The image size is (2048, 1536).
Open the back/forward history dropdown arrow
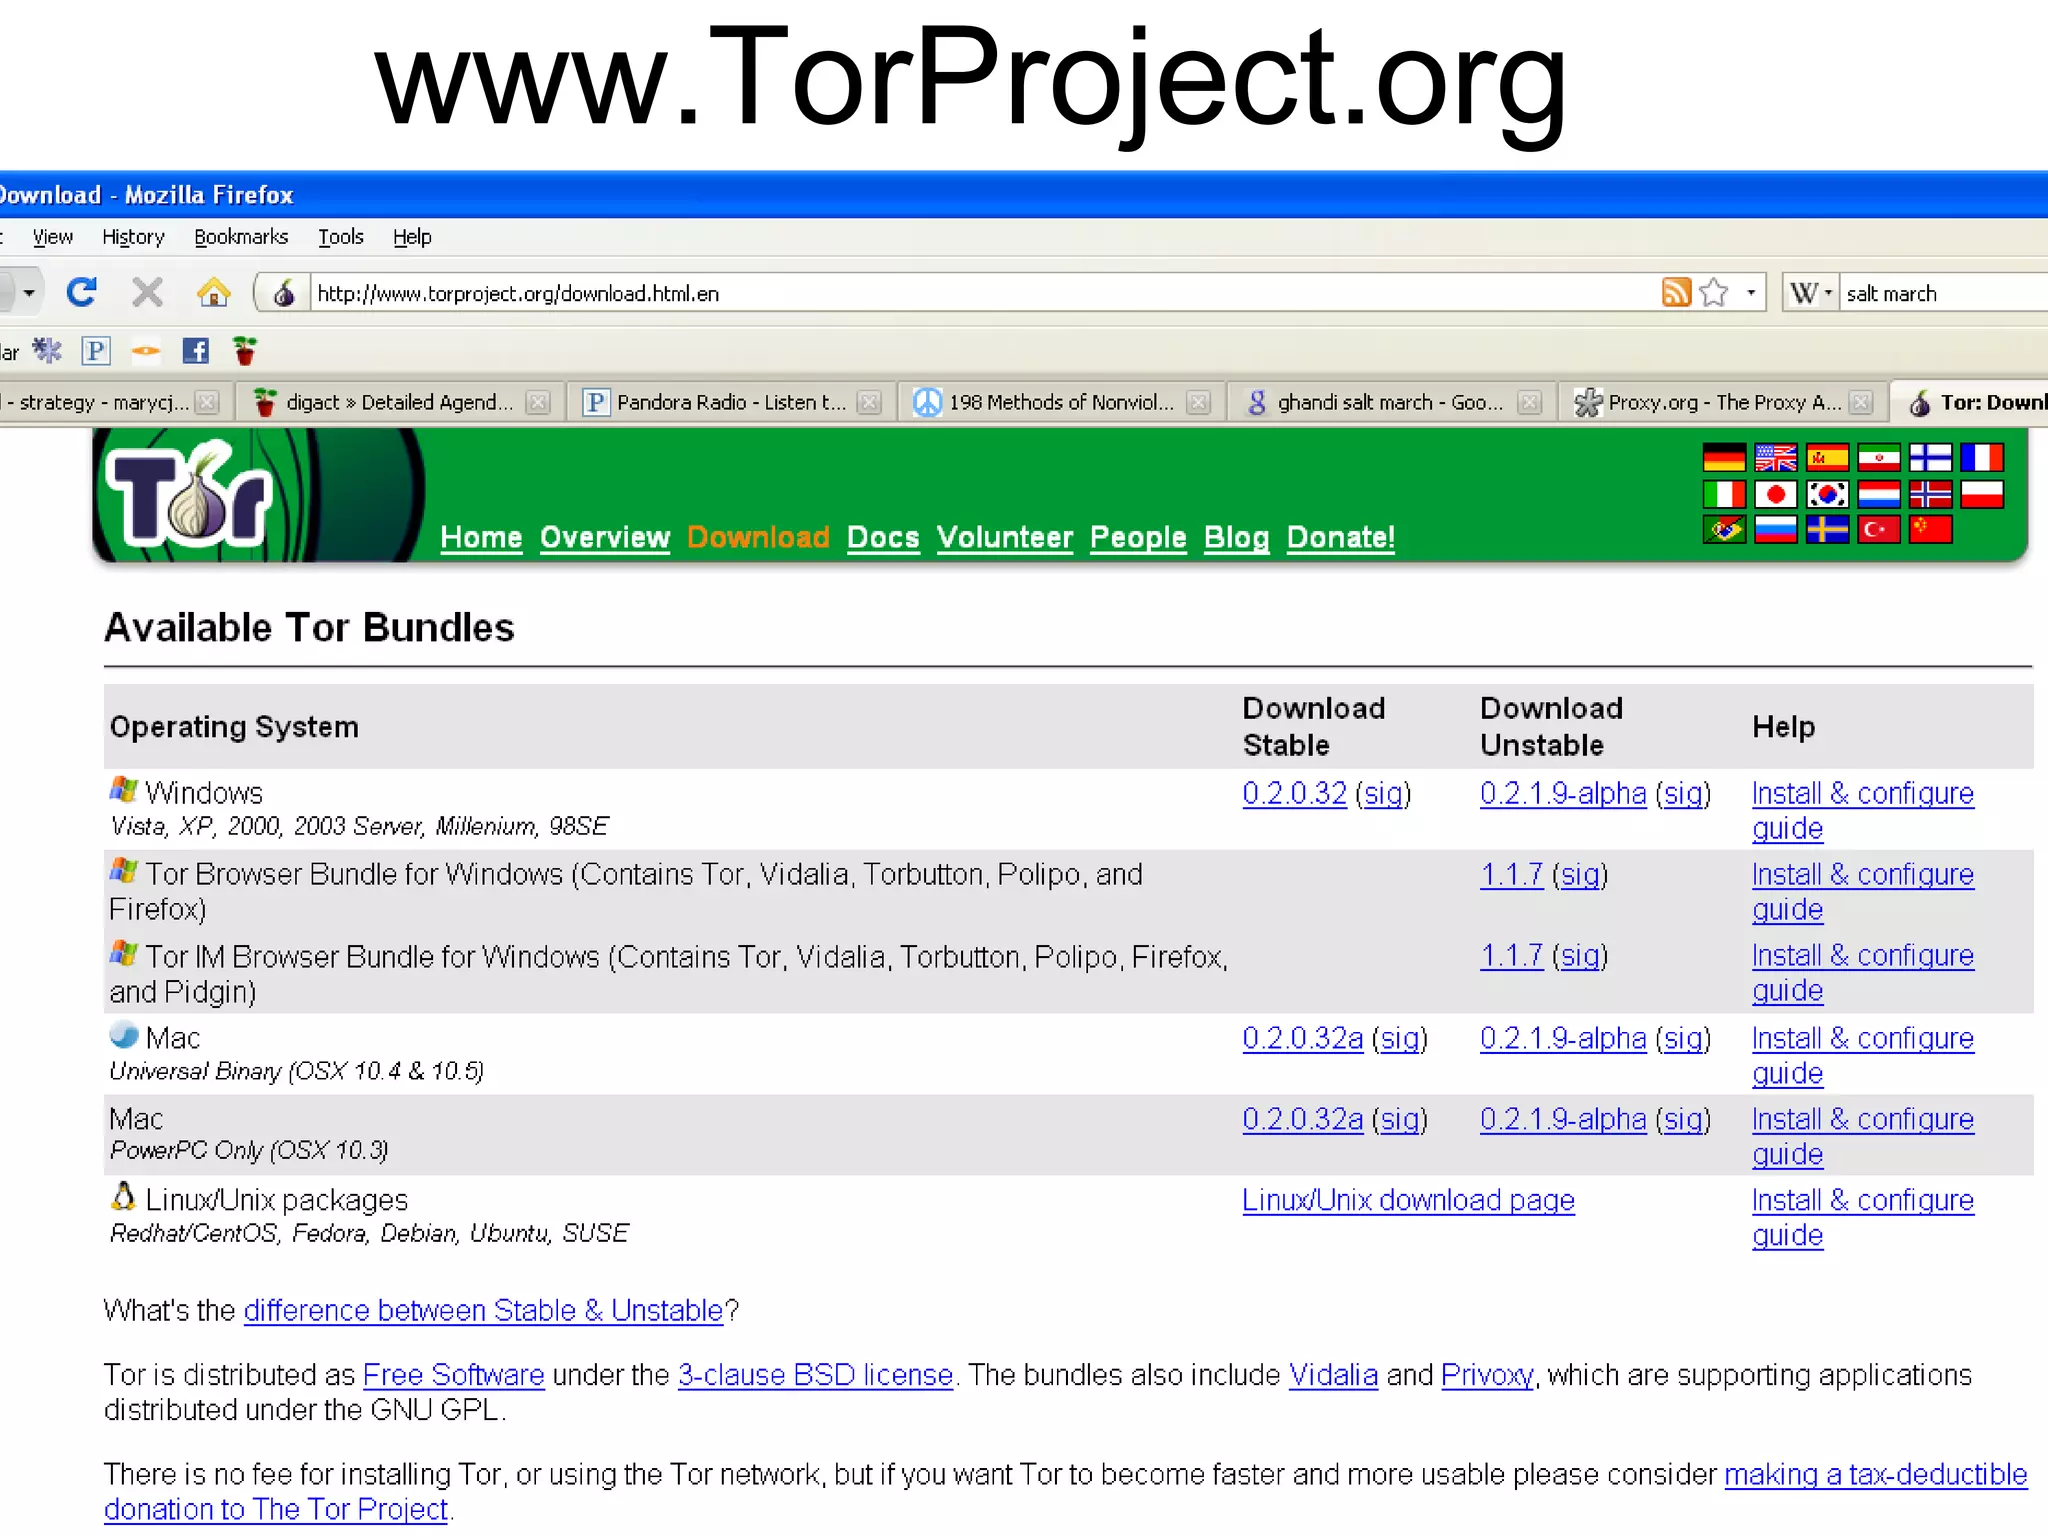[29, 293]
